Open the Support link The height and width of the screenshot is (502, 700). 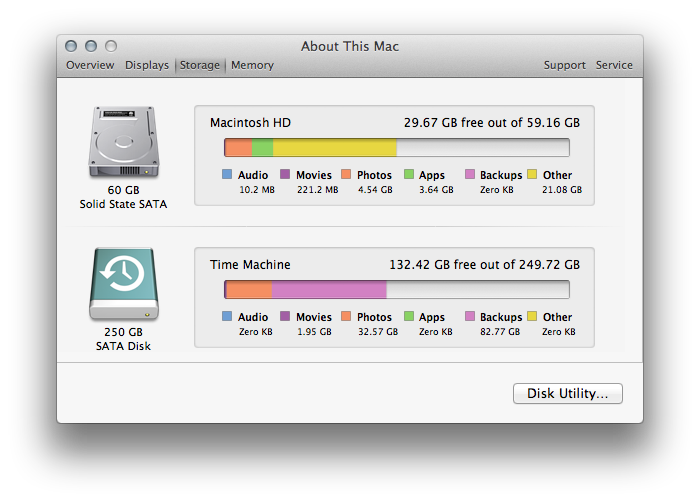[564, 65]
